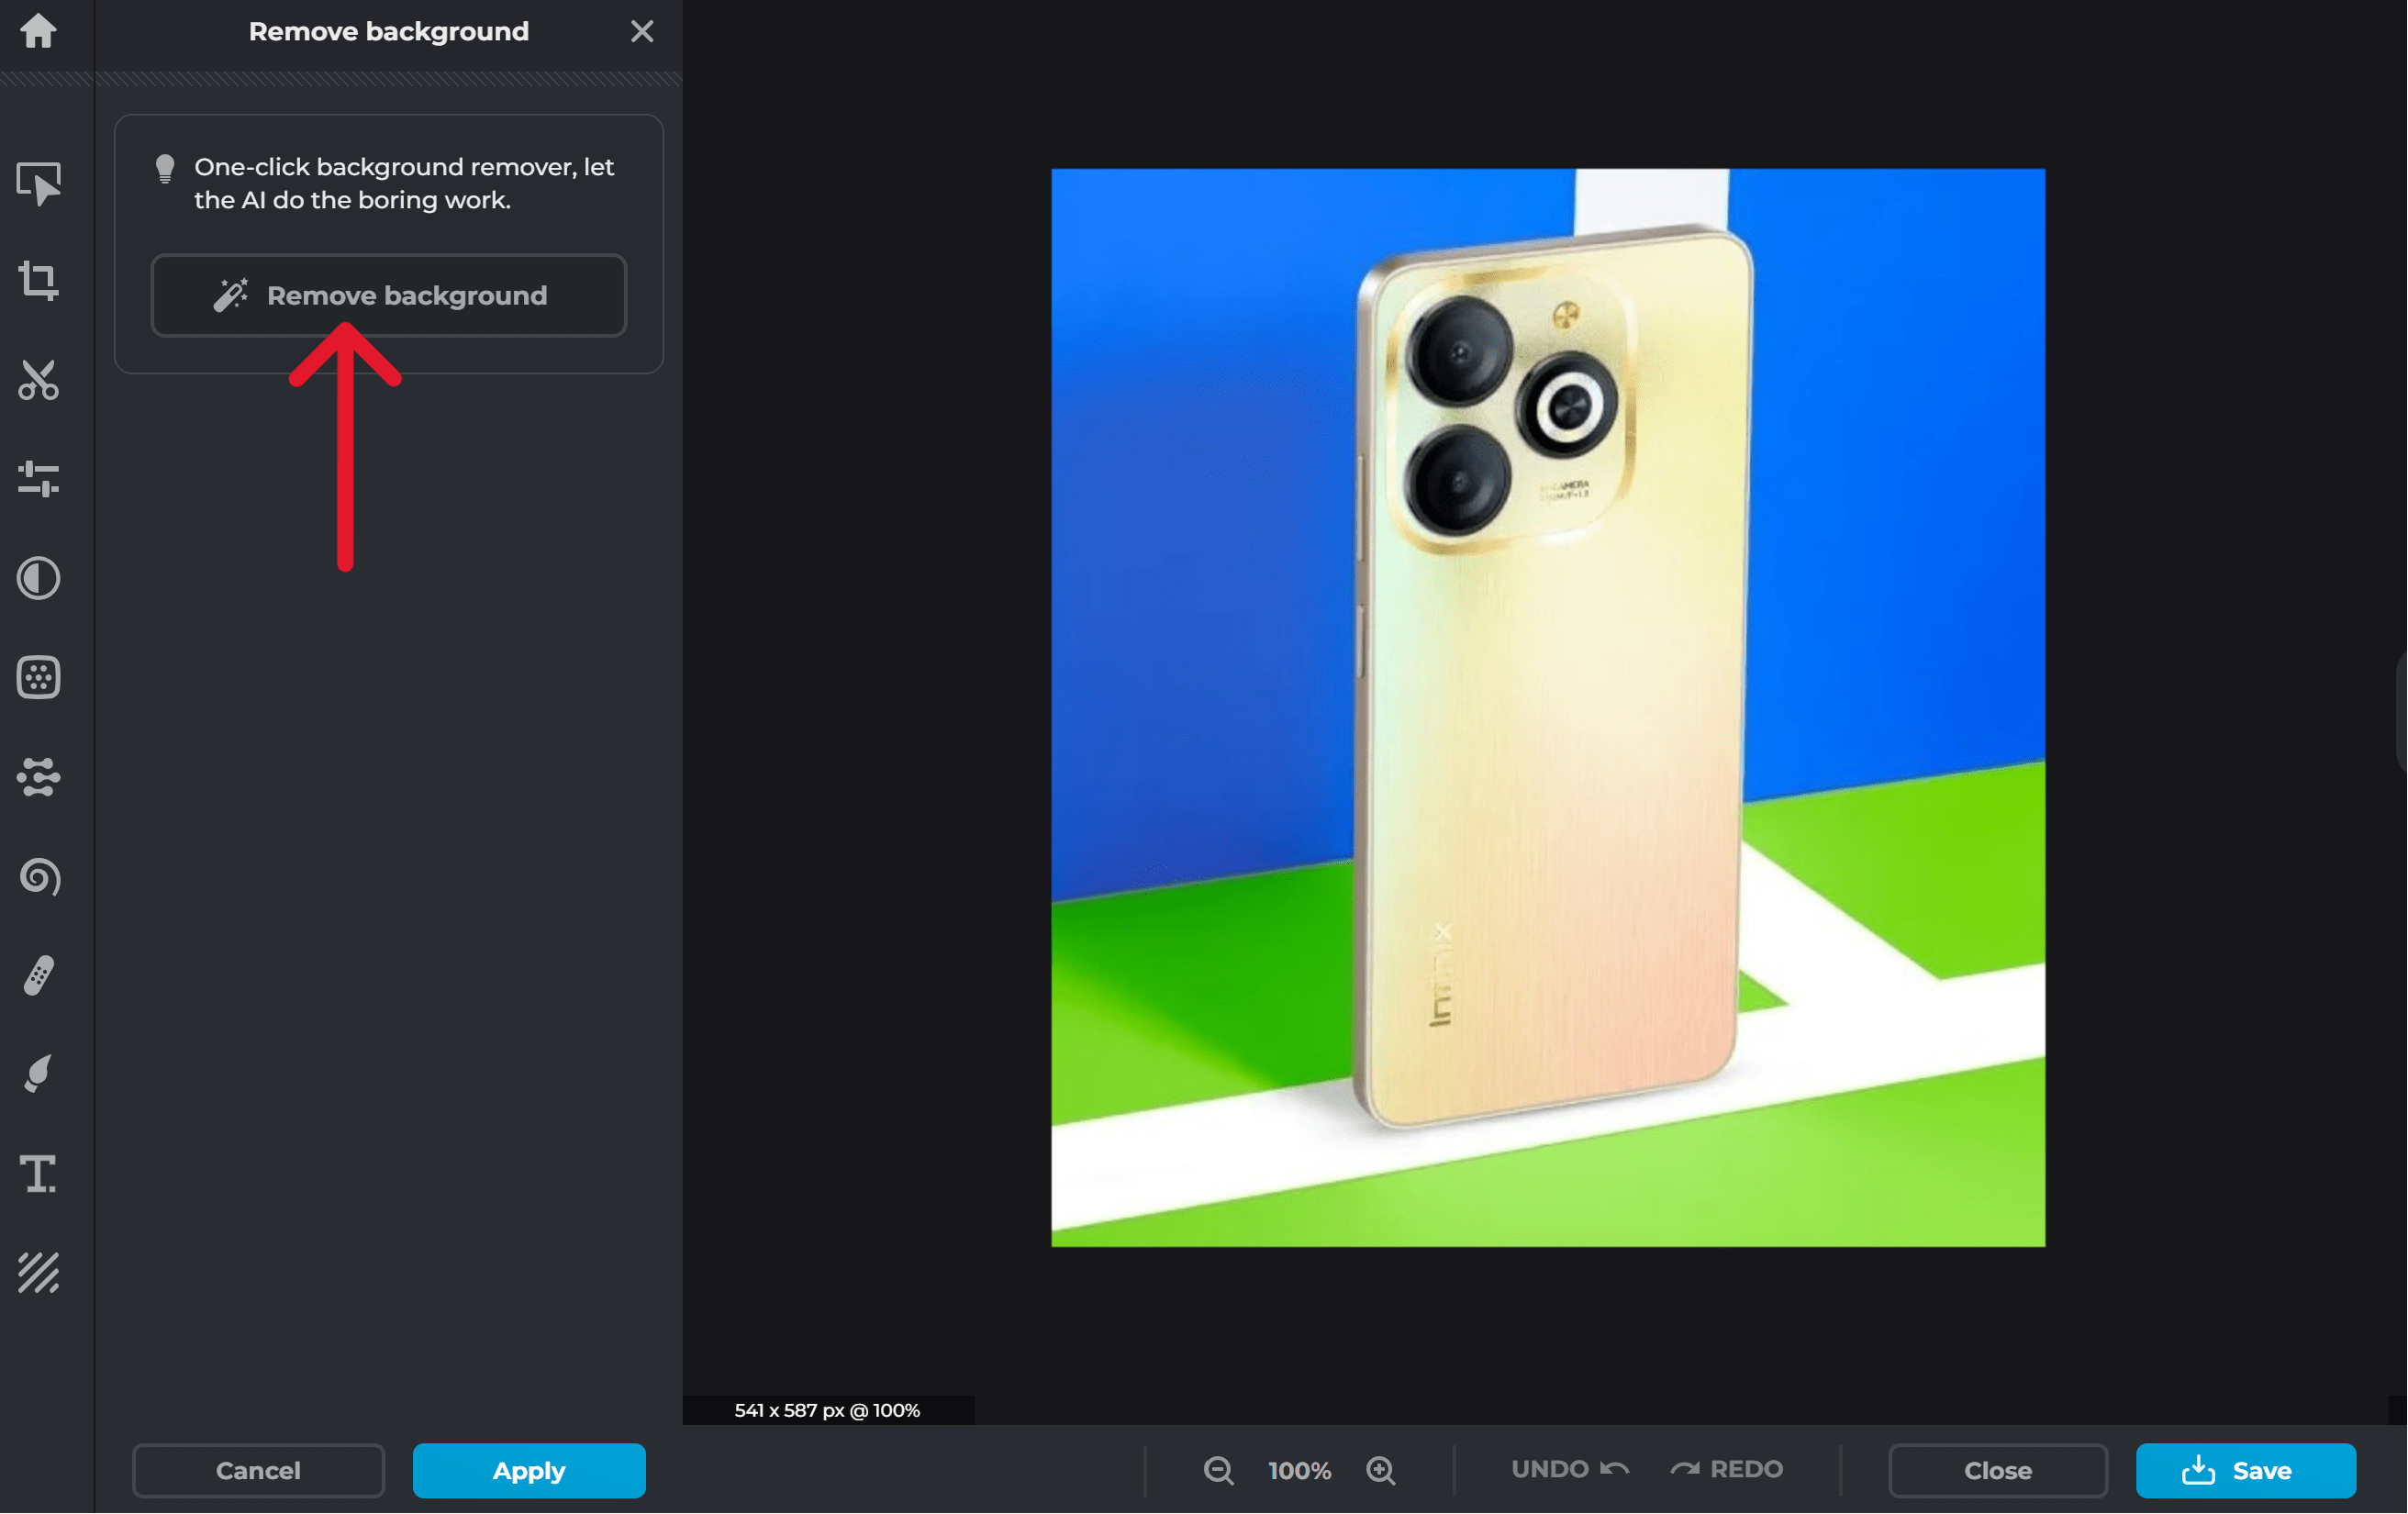Select the Filter half-circle icon

pos(38,578)
